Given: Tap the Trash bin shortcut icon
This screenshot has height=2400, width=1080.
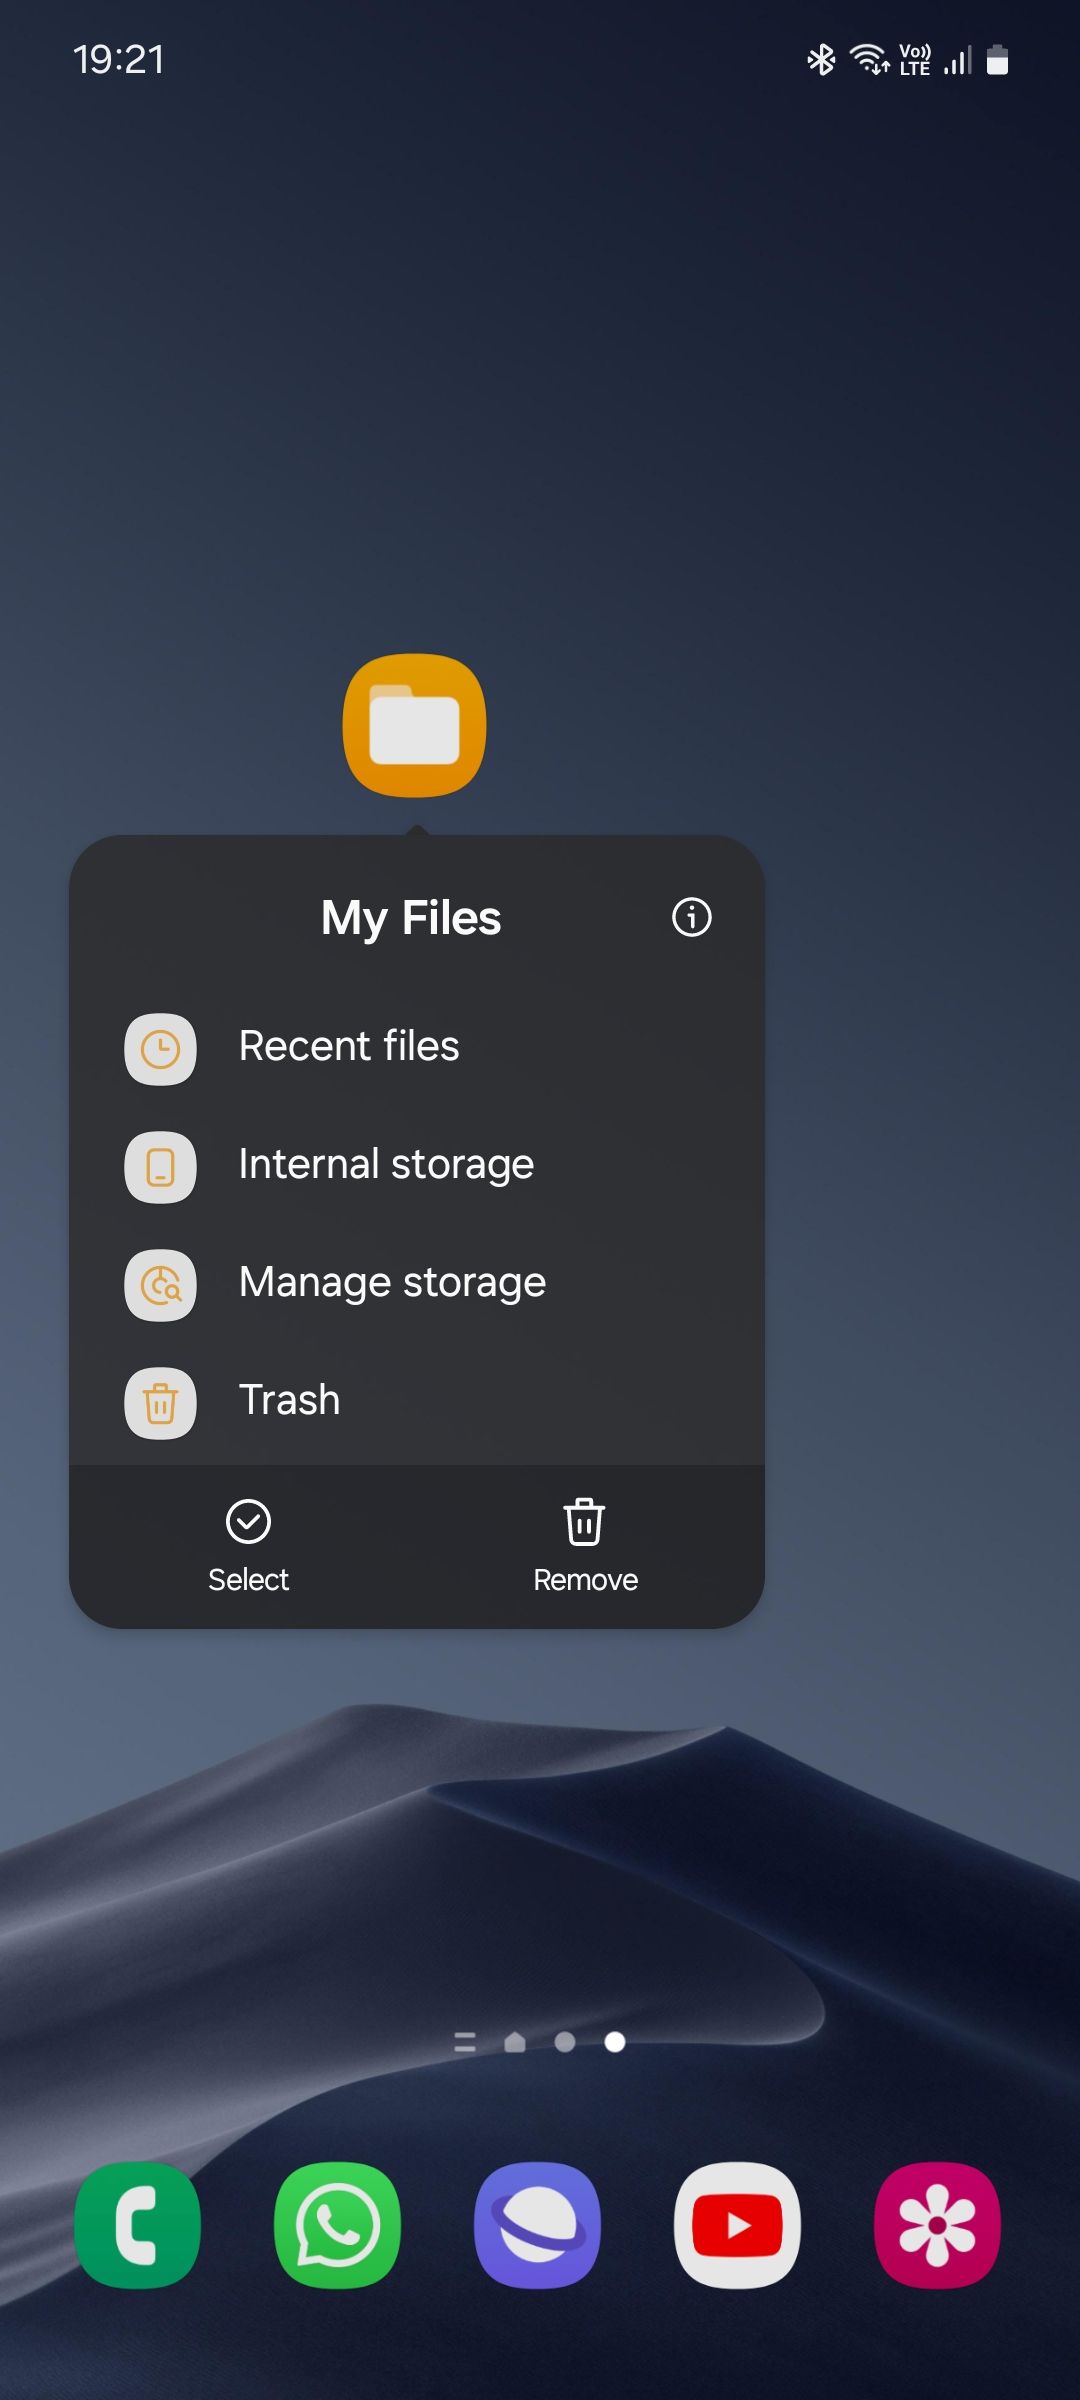Looking at the screenshot, I should tap(160, 1403).
